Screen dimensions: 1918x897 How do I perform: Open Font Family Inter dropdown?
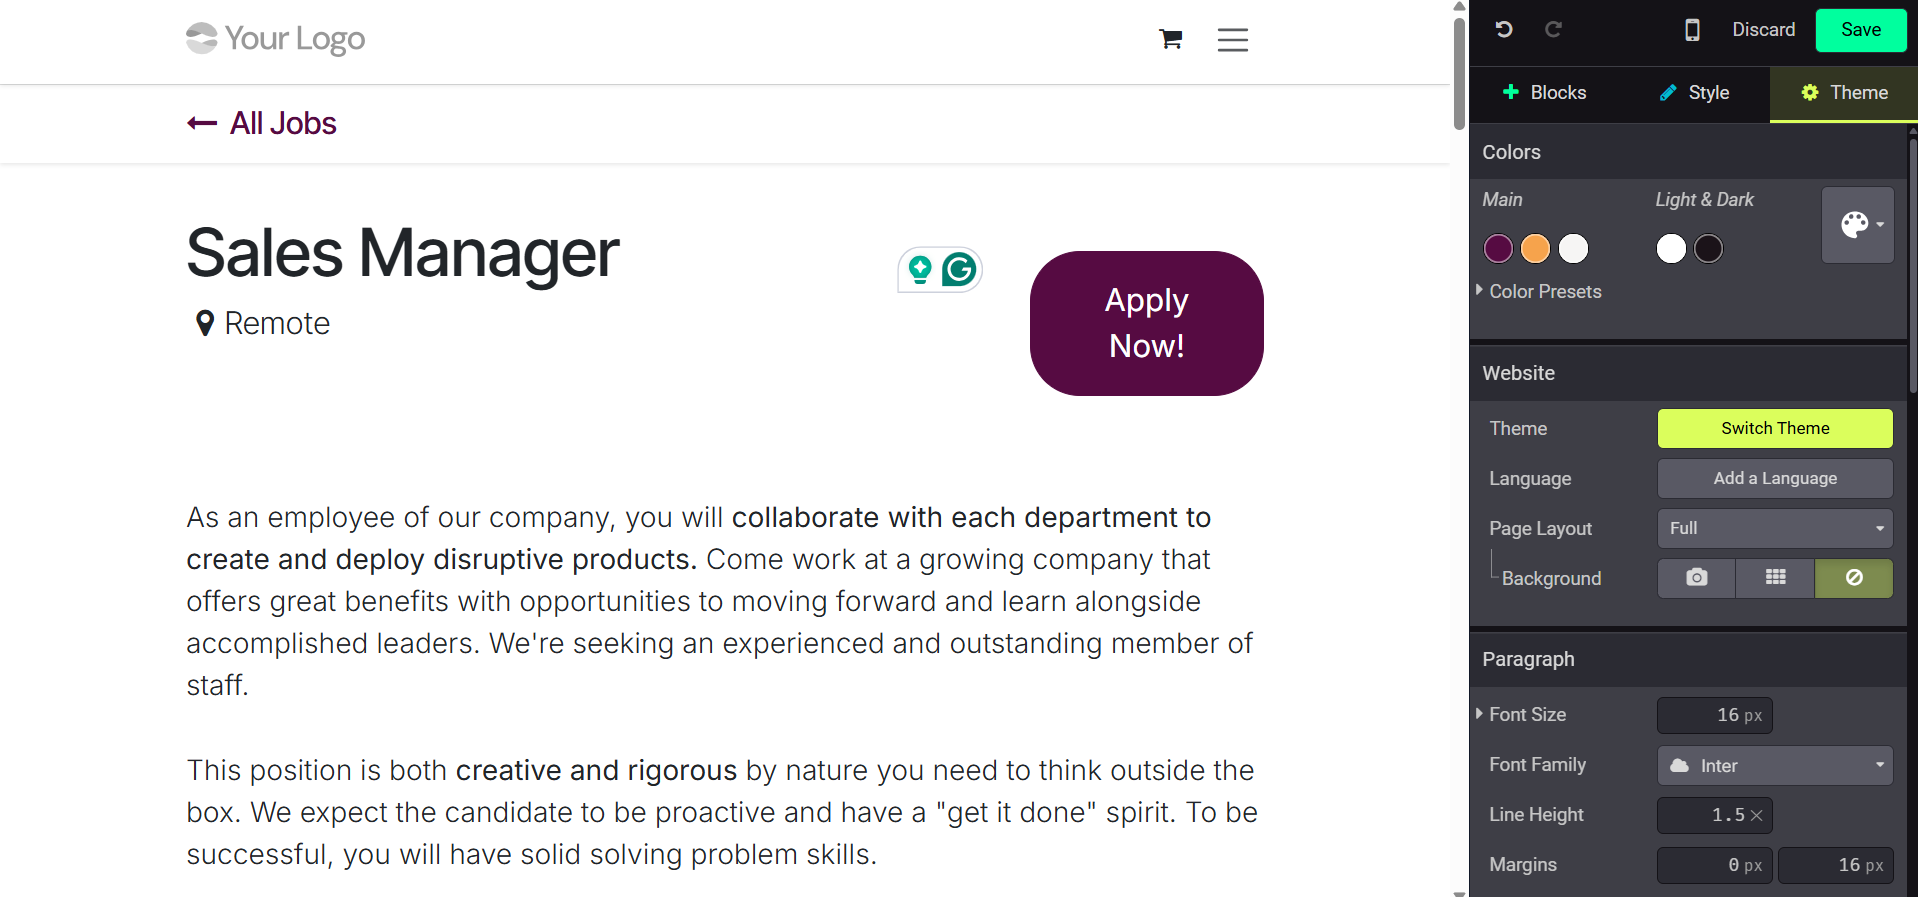click(1774, 766)
